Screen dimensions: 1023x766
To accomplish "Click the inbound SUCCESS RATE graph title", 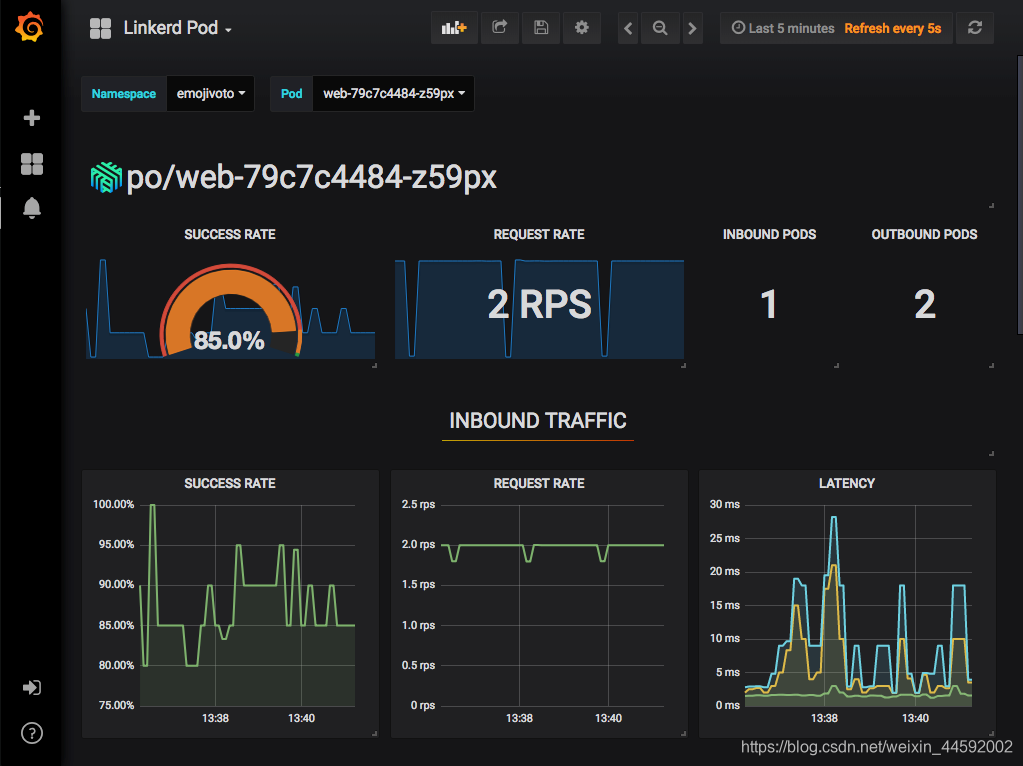I will pos(230,483).
